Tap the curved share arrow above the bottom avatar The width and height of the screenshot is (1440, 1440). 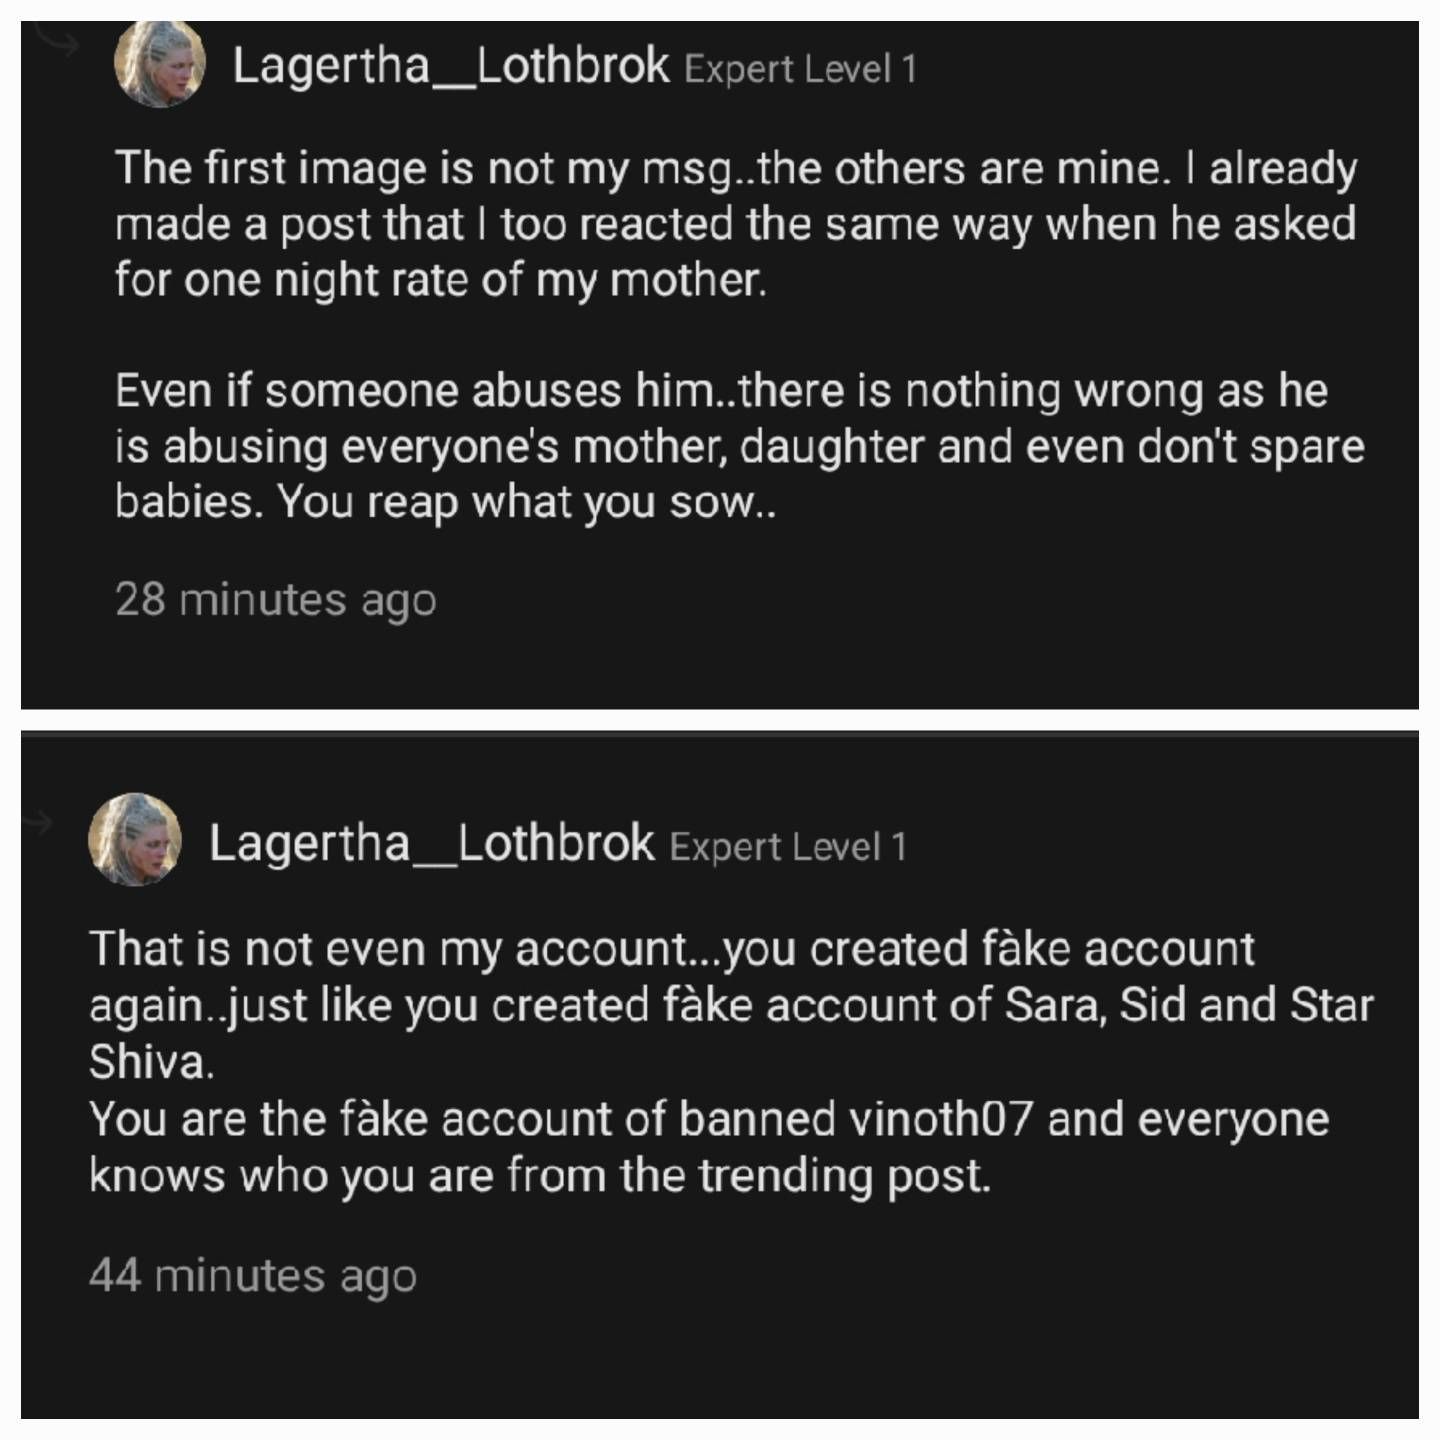pos(40,823)
